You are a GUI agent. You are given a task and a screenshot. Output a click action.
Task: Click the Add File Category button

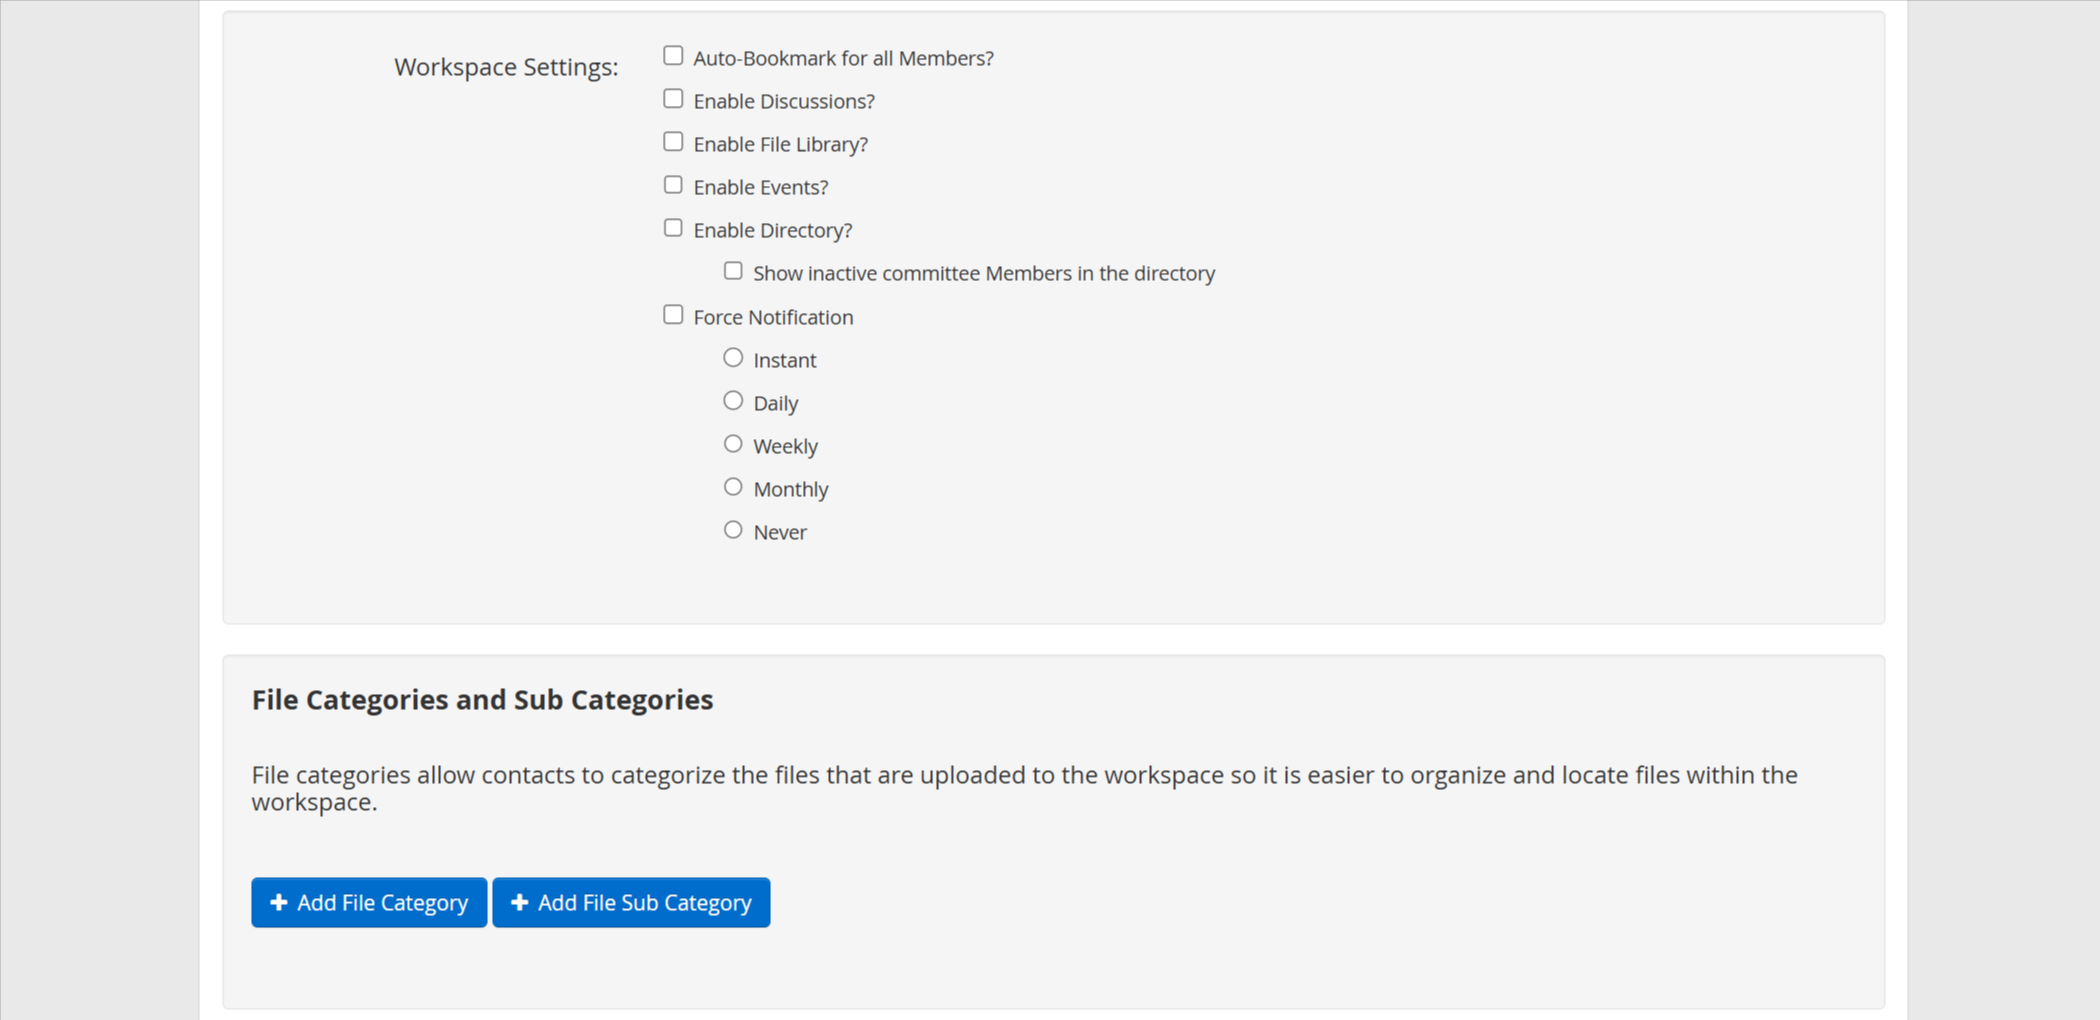point(369,902)
